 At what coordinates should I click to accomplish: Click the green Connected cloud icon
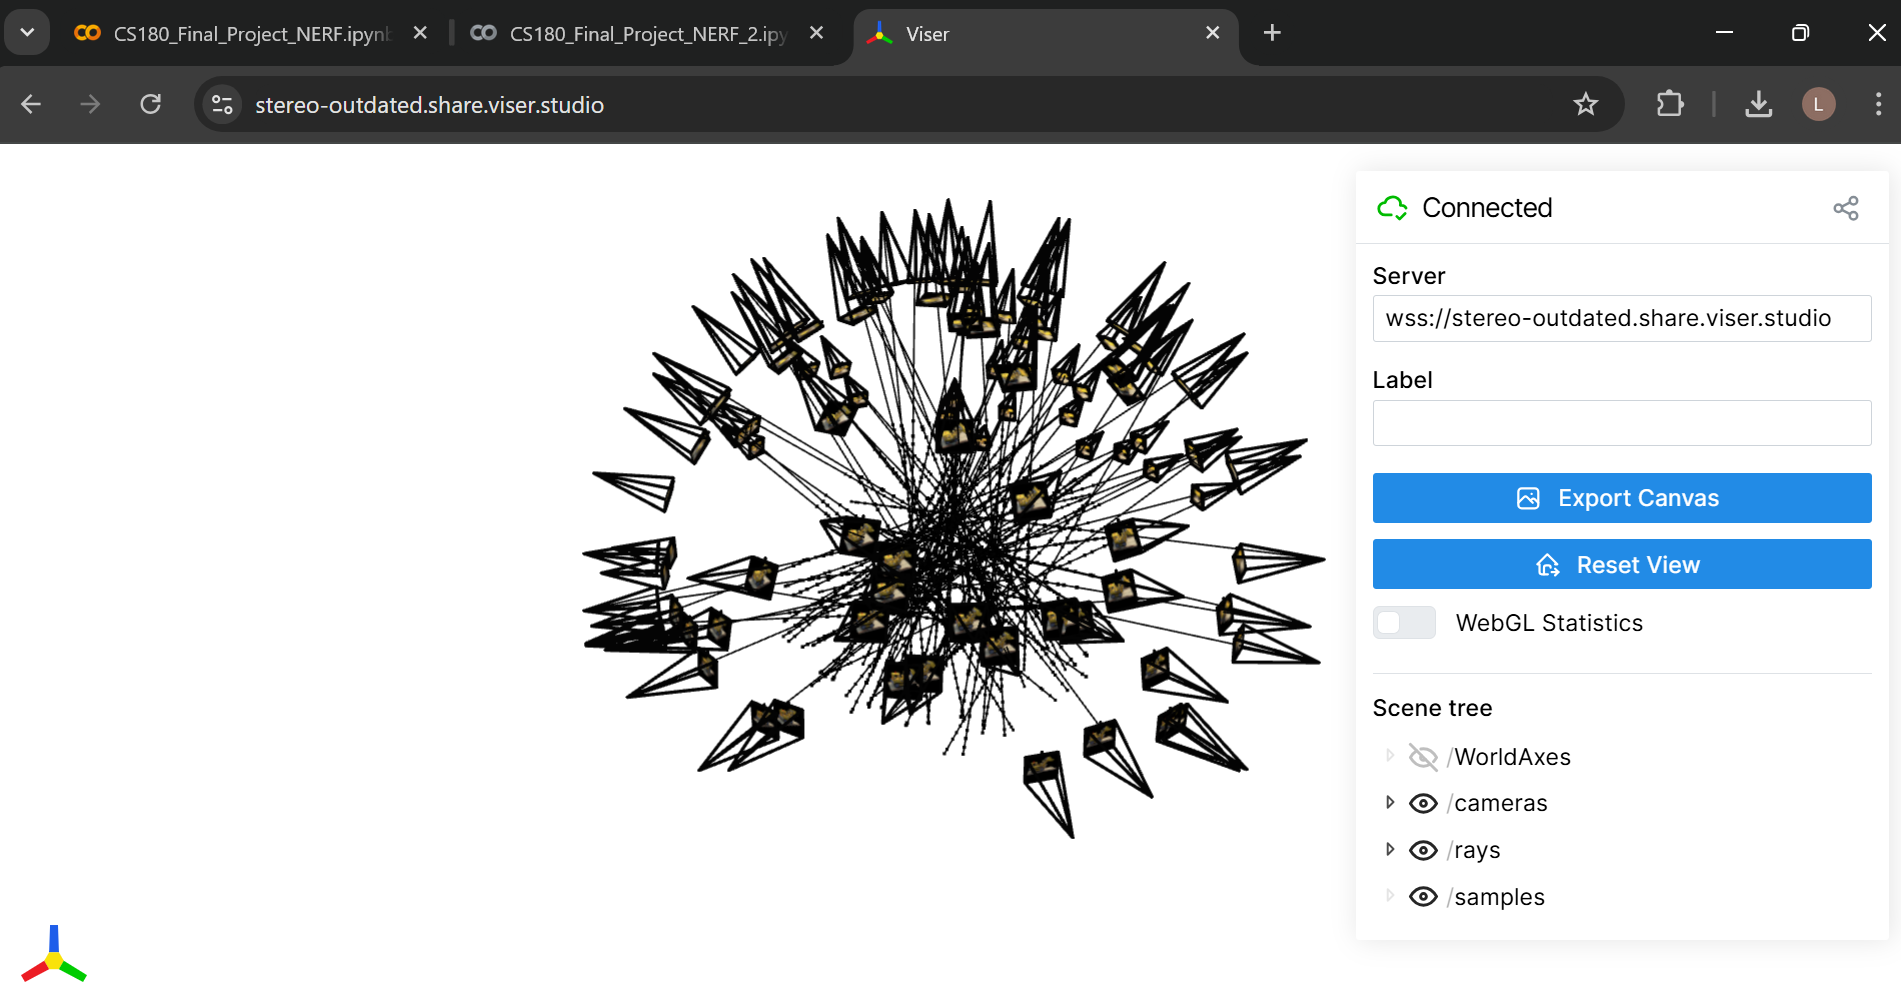coord(1392,208)
